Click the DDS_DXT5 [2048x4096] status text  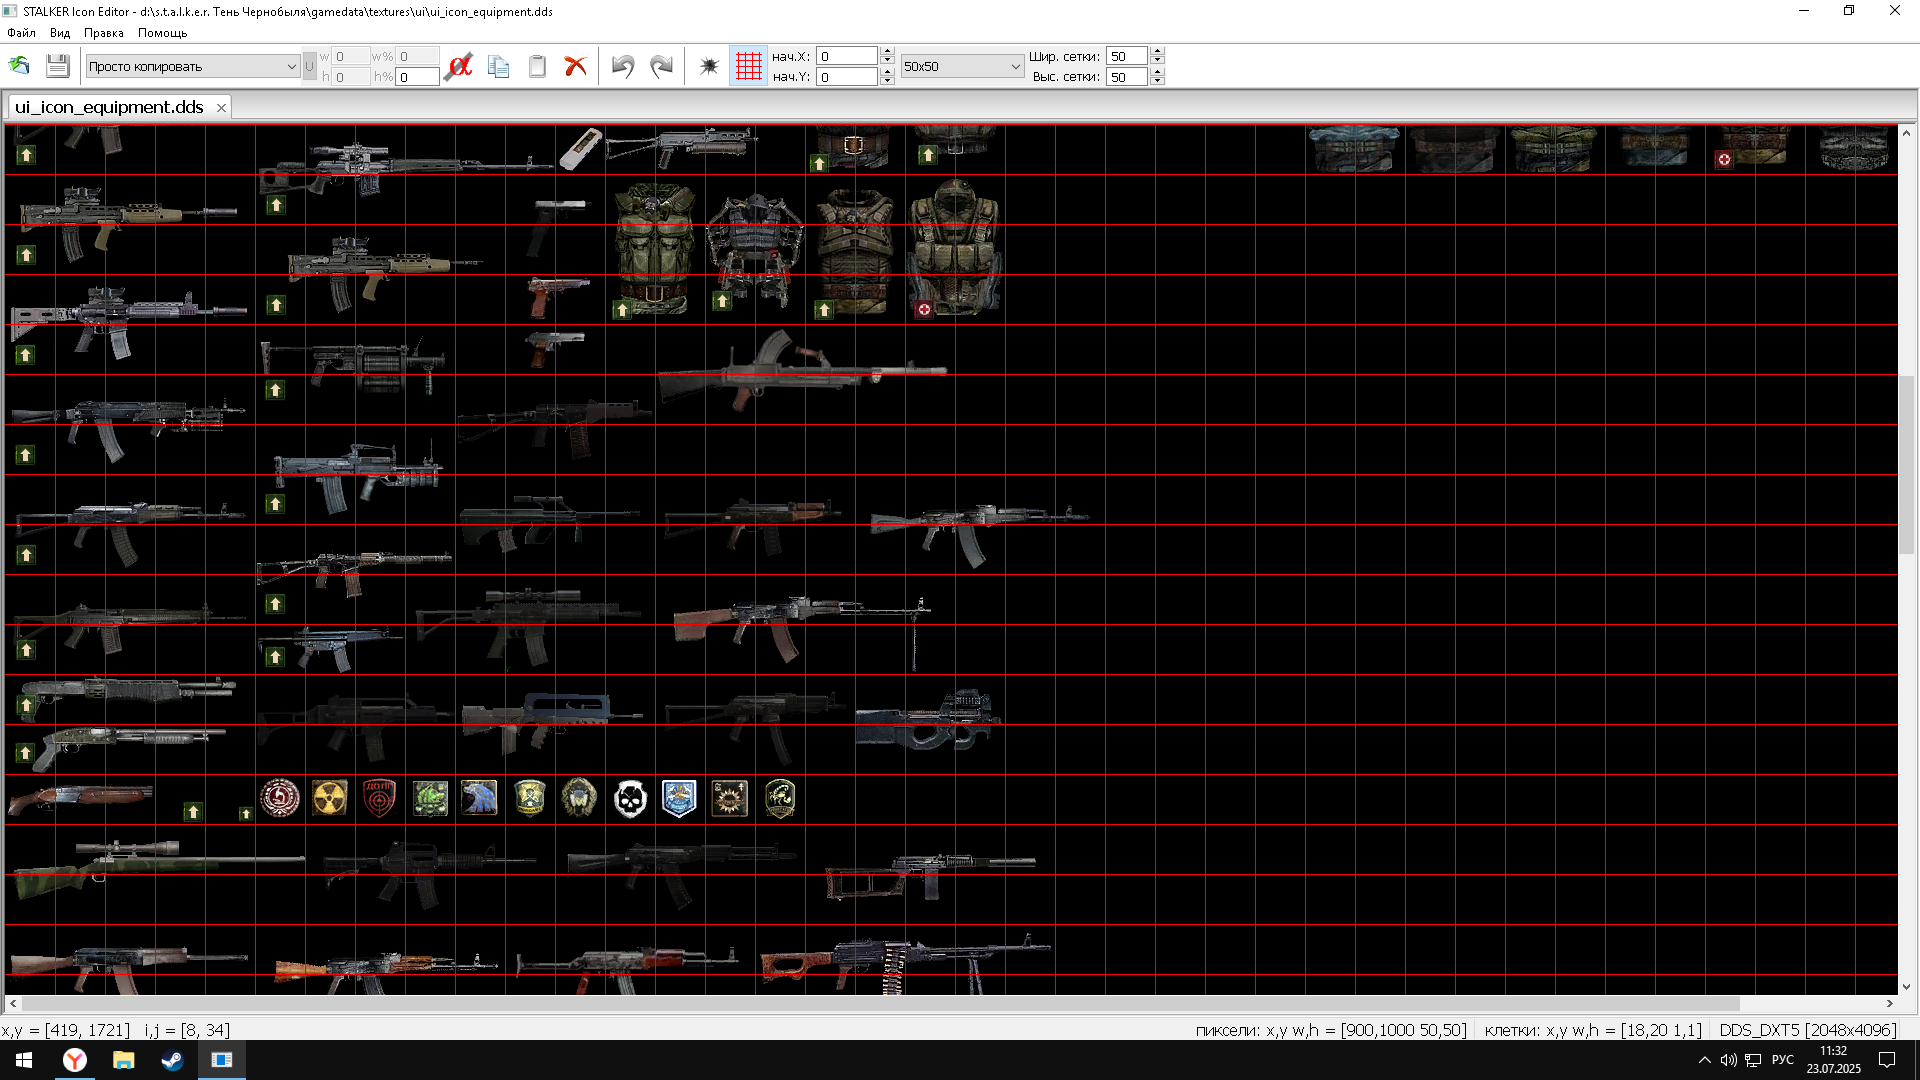(x=1807, y=1030)
